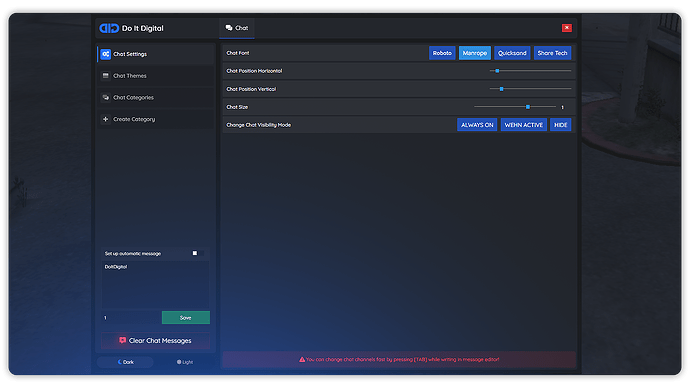Adjust the Chat Position Horizontal slider
The width and height of the screenshot is (690, 388).
pyautogui.click(x=530, y=71)
